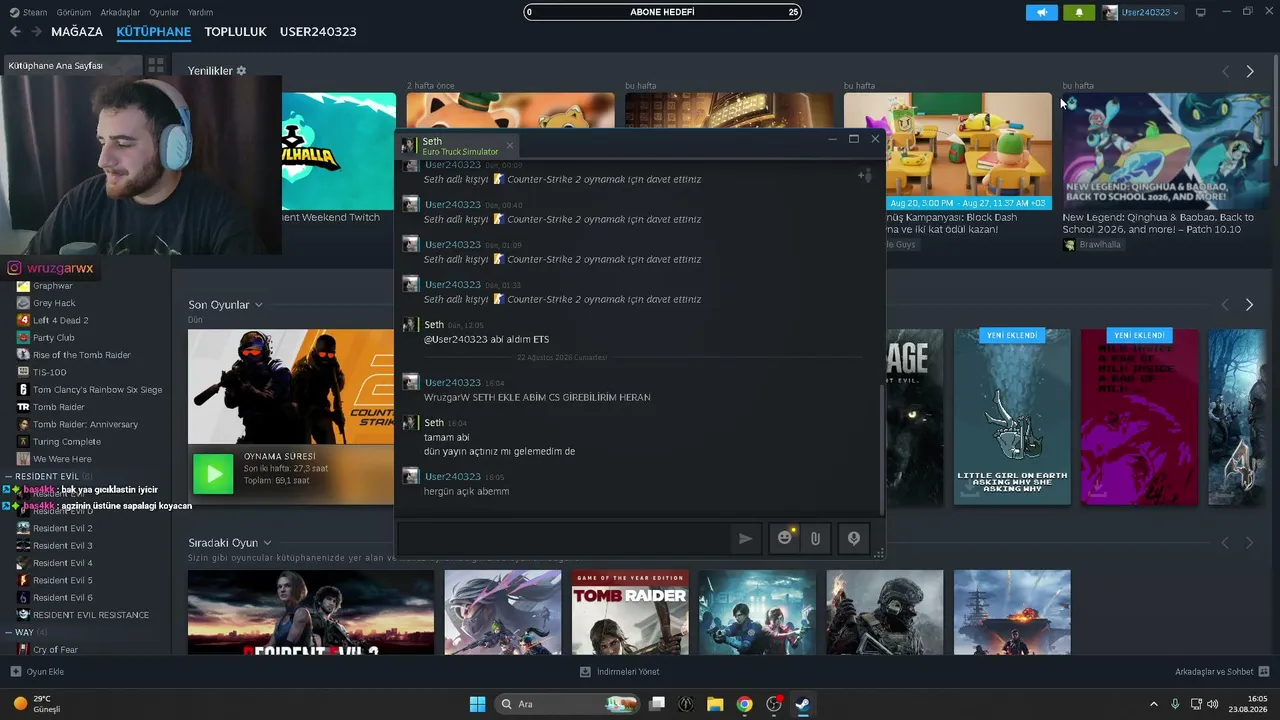The width and height of the screenshot is (1280, 720).
Task: Open the Left 4 Dead 2 library entry
Action: click(61, 320)
